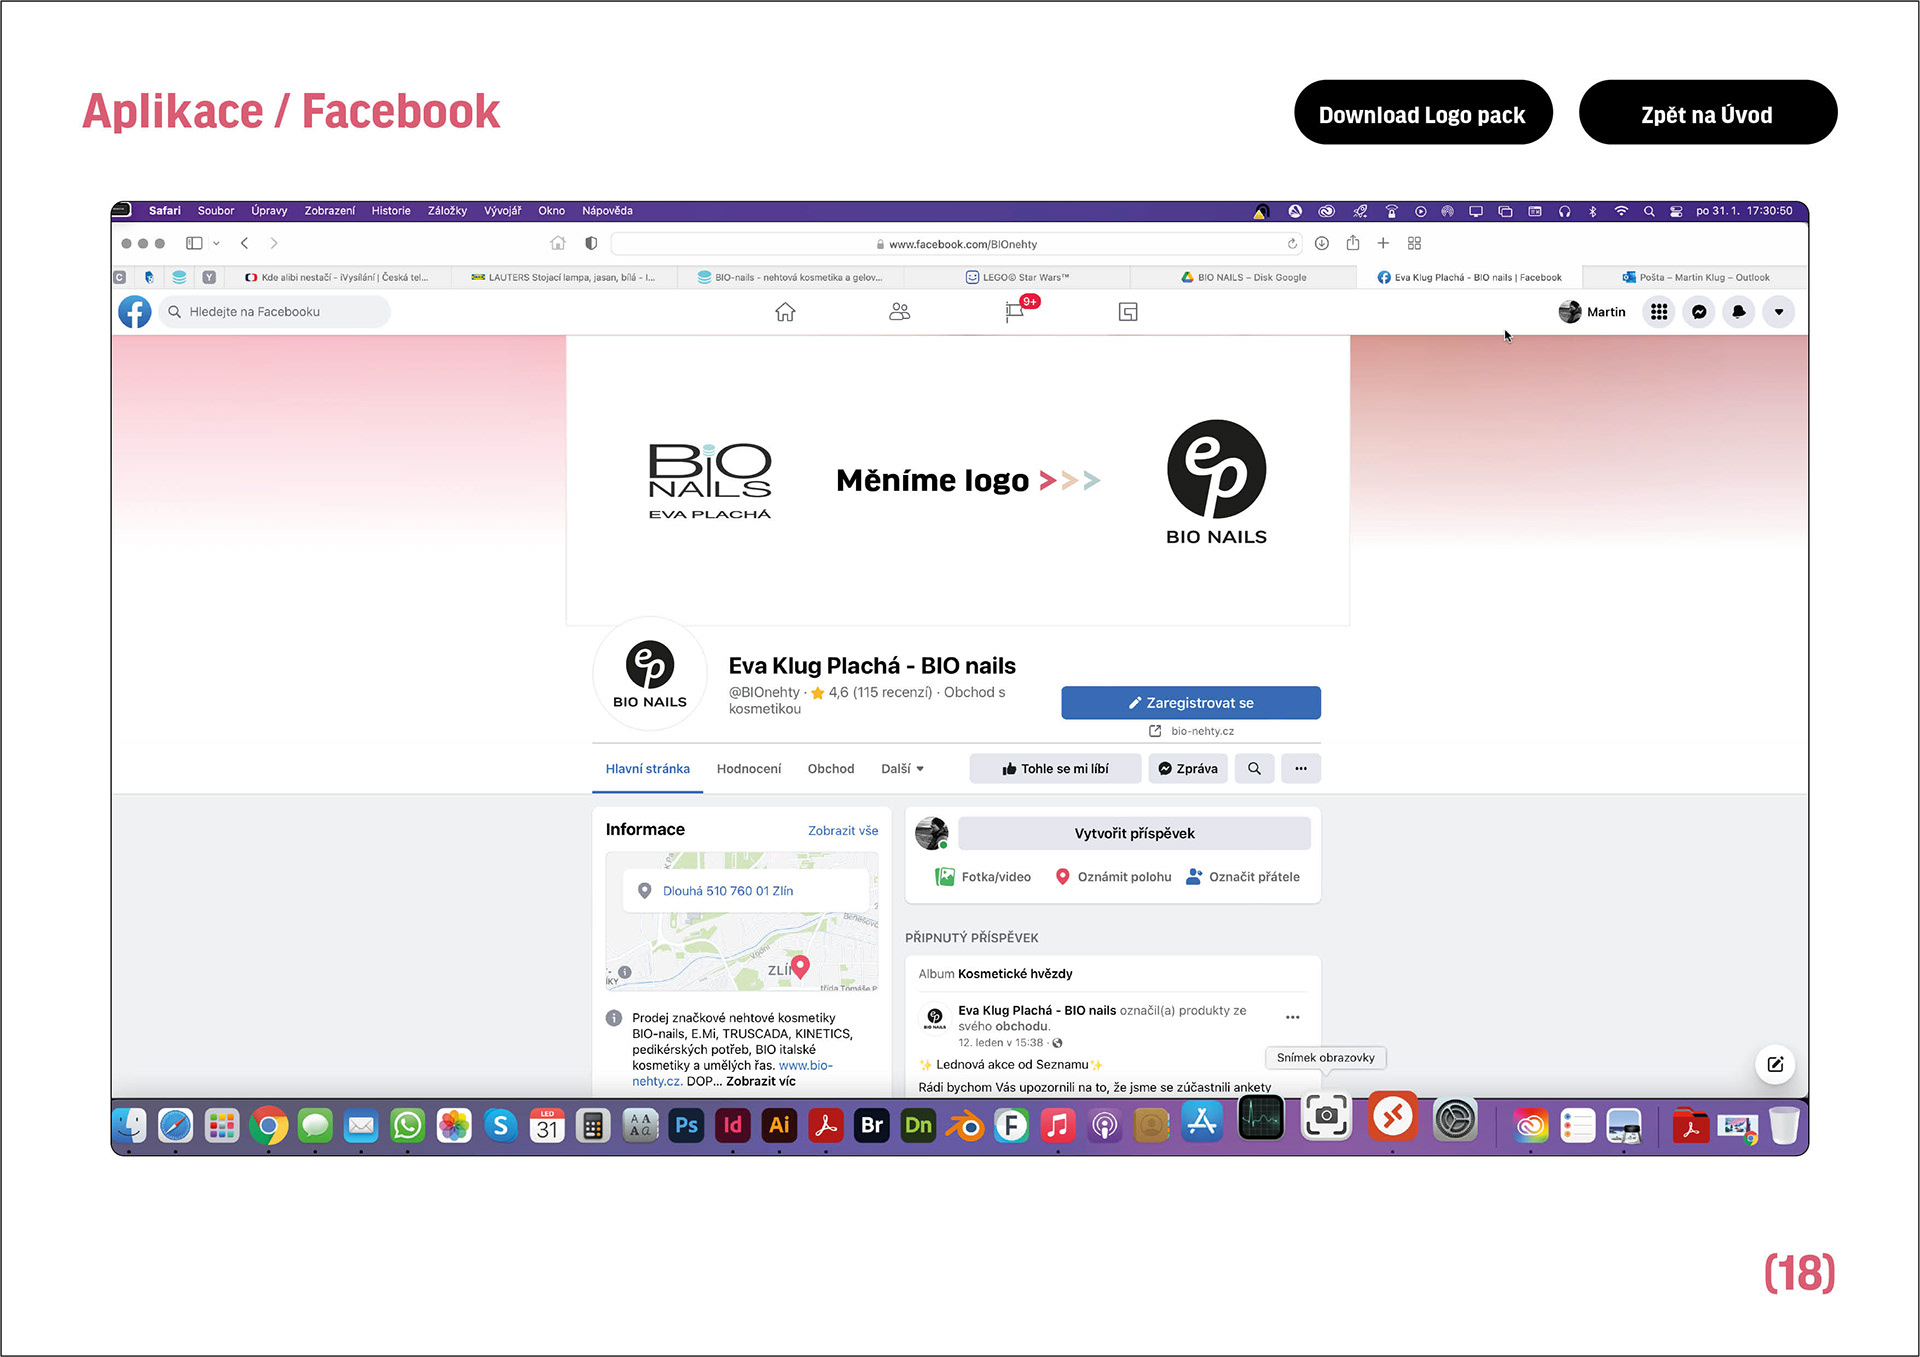Click the Zaregistrovat se button
This screenshot has width=1920, height=1357.
[x=1191, y=703]
